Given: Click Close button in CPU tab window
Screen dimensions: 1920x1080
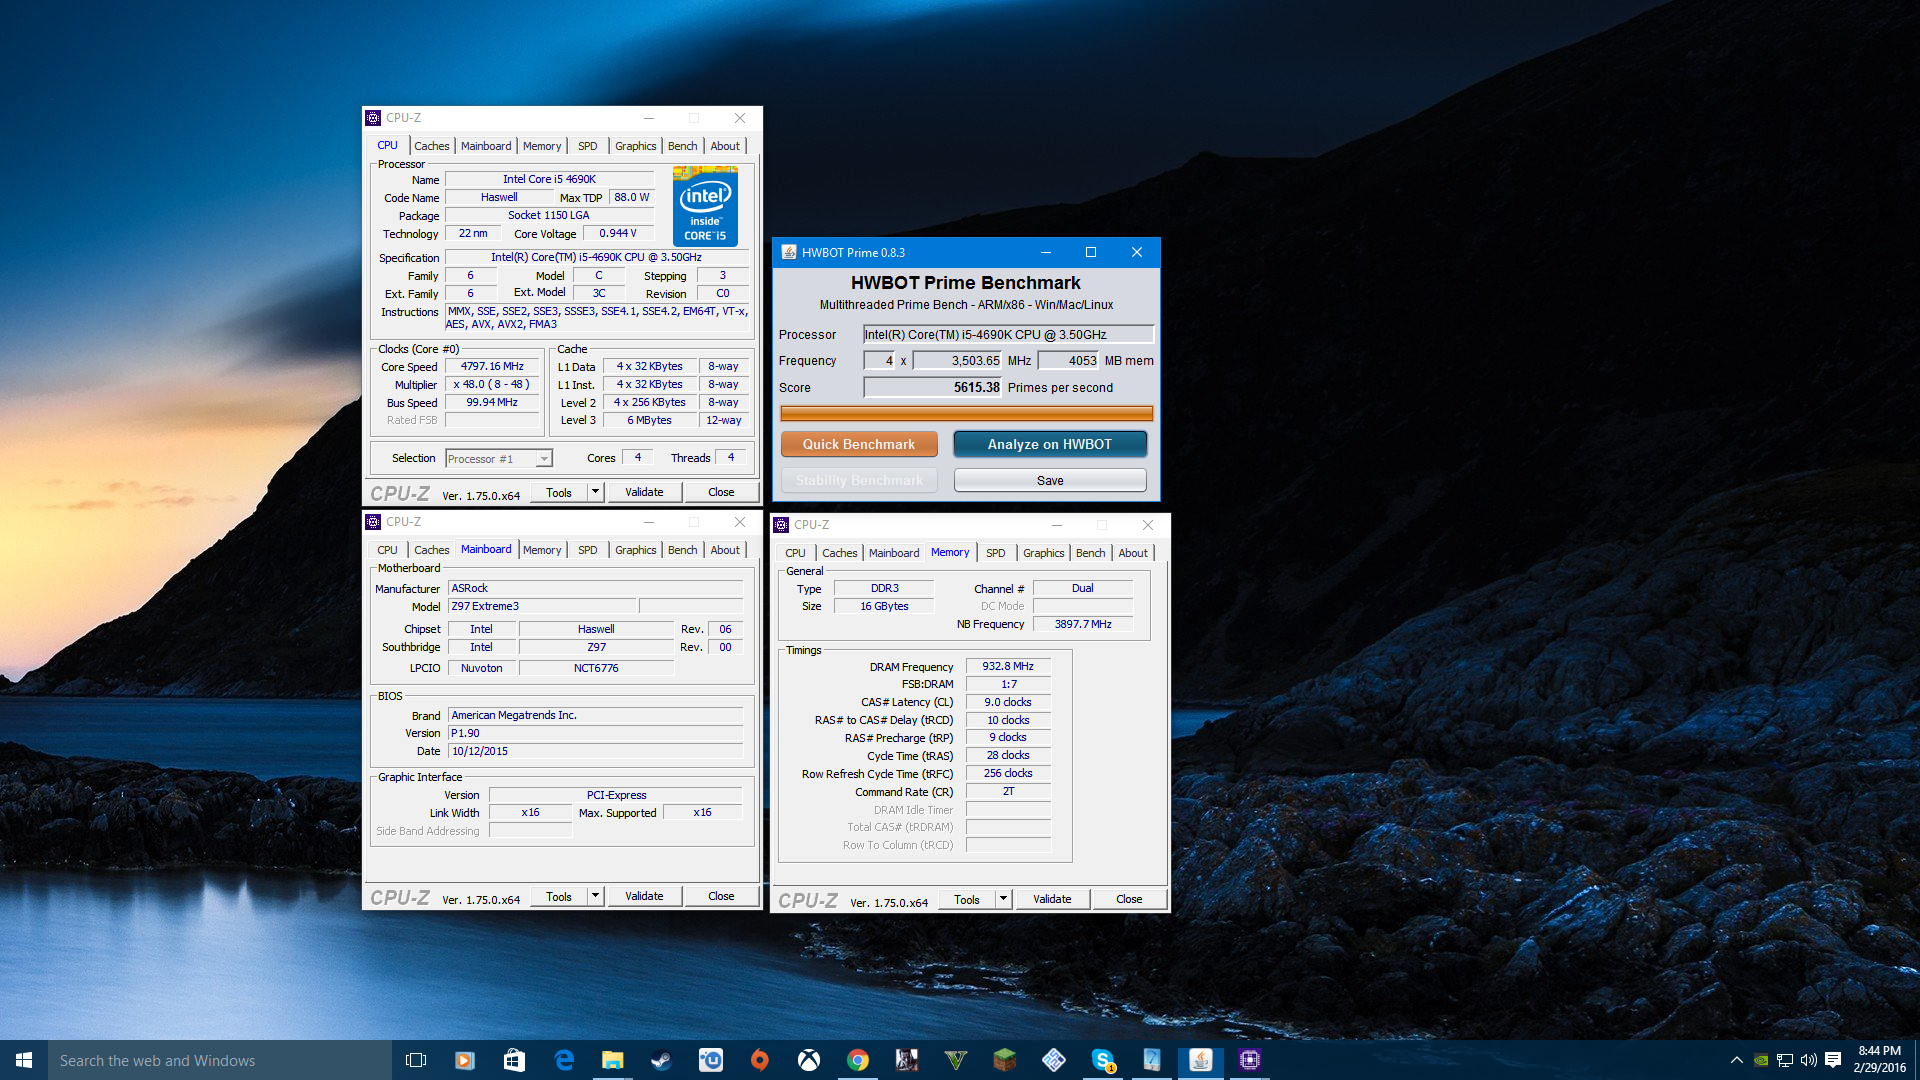Looking at the screenshot, I should point(721,492).
